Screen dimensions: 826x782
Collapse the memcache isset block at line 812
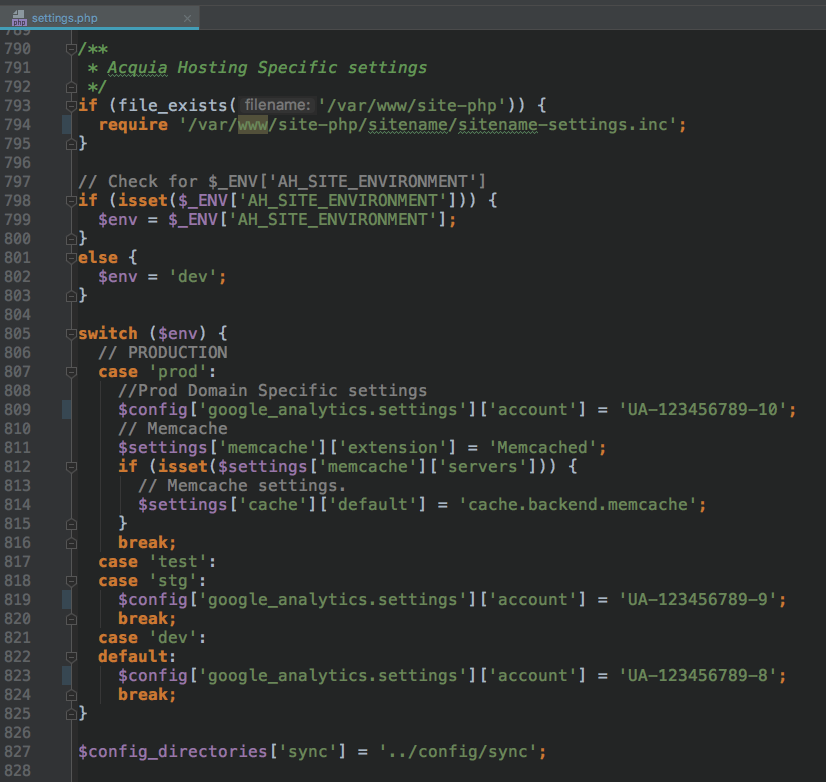coord(71,467)
